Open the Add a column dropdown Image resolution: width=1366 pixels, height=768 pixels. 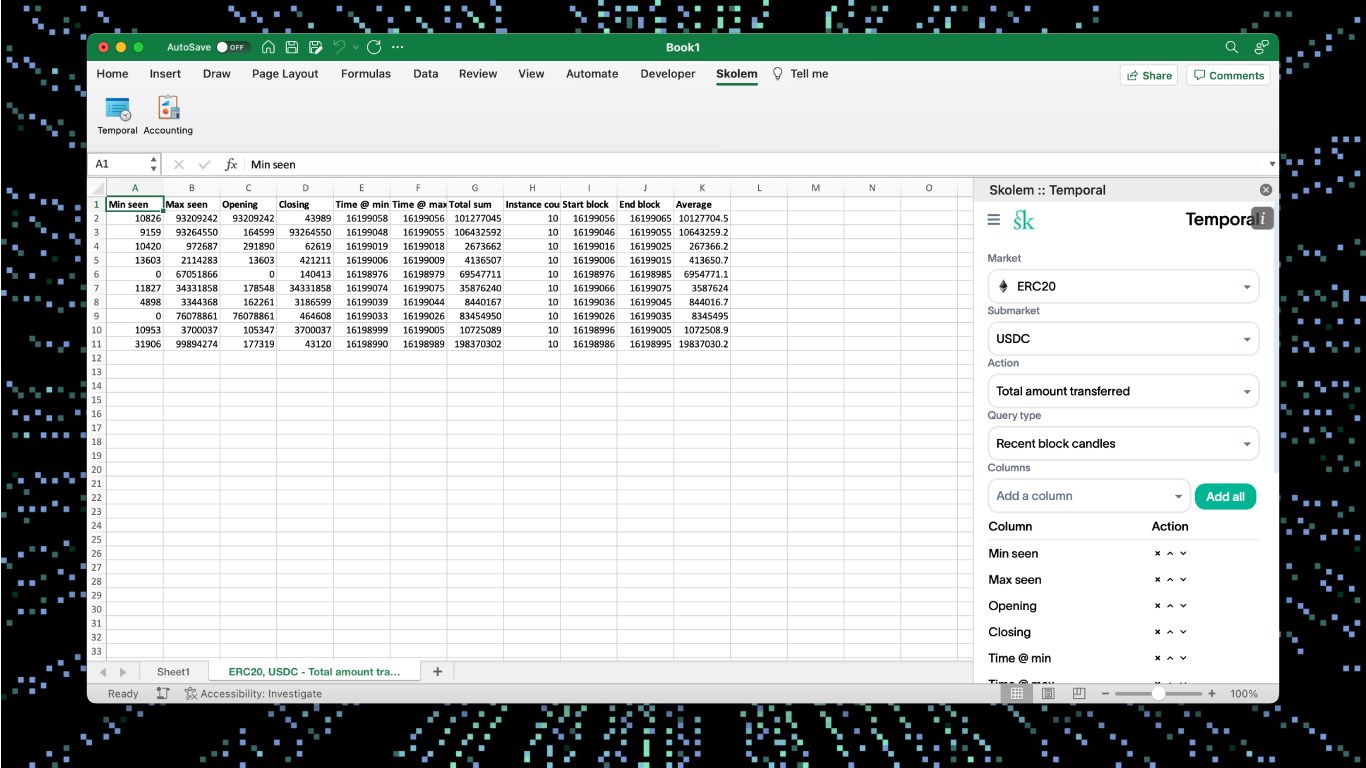[x=1089, y=496]
